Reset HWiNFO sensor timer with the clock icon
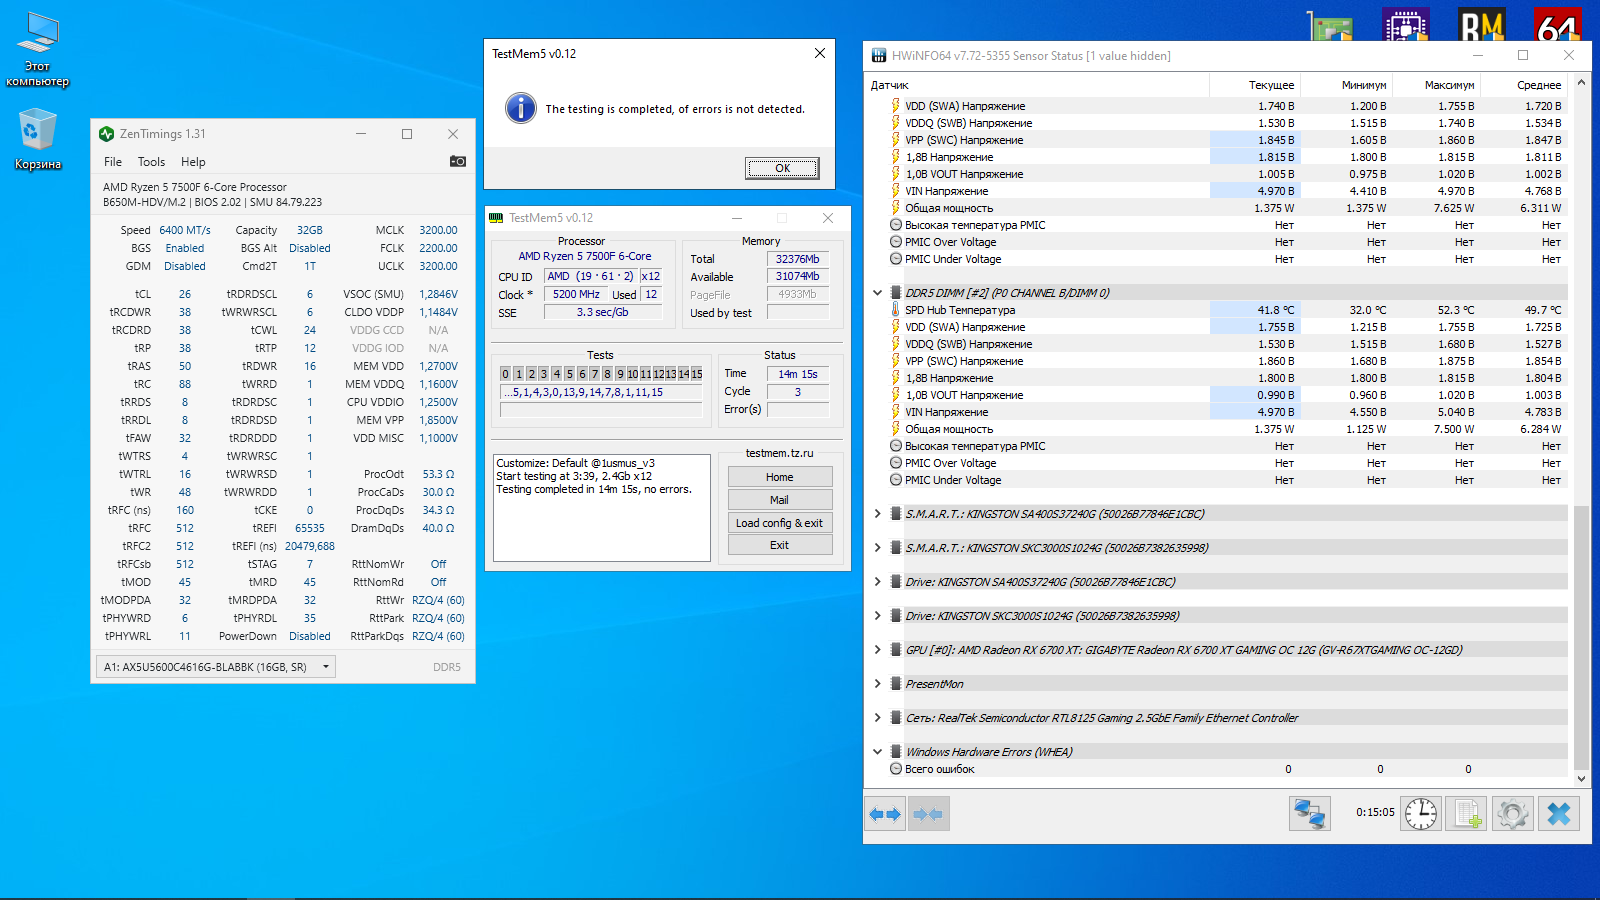 [x=1420, y=814]
